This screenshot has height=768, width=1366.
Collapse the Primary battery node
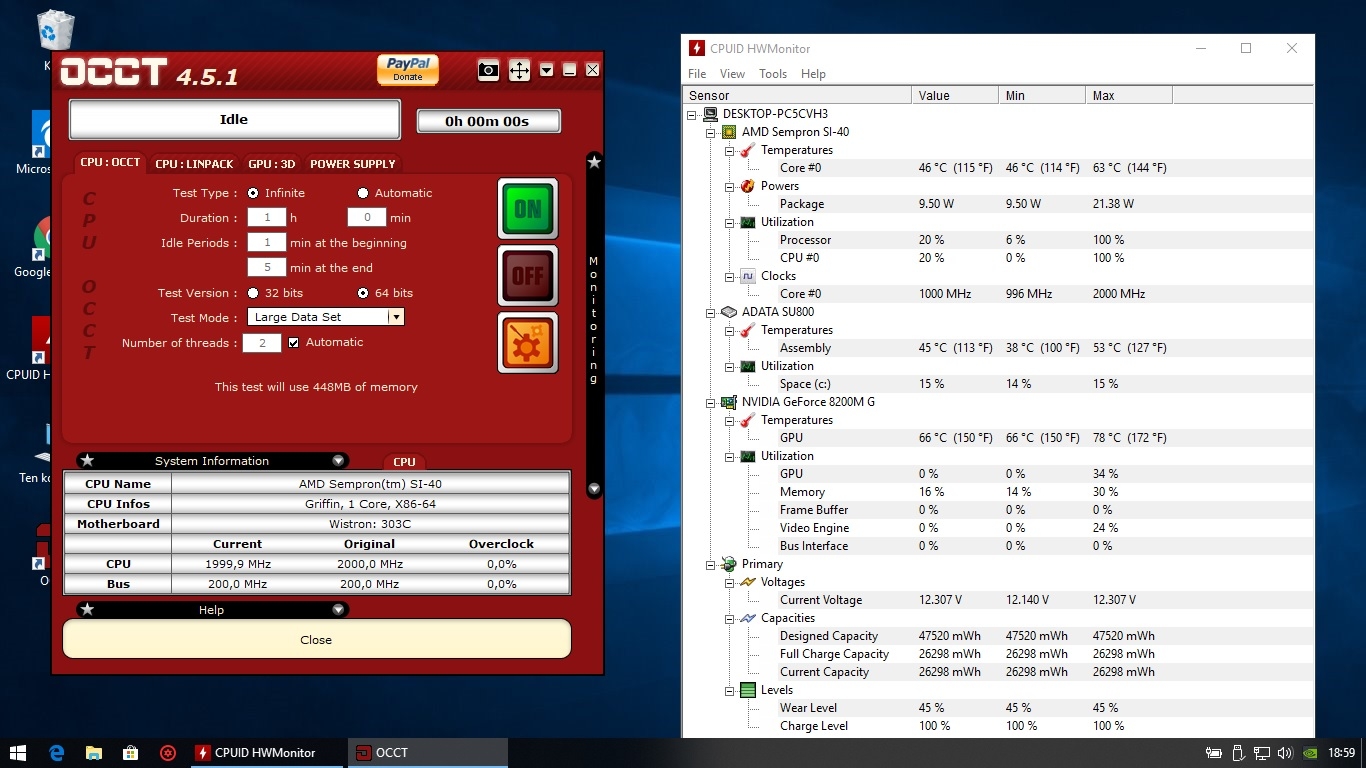(711, 564)
